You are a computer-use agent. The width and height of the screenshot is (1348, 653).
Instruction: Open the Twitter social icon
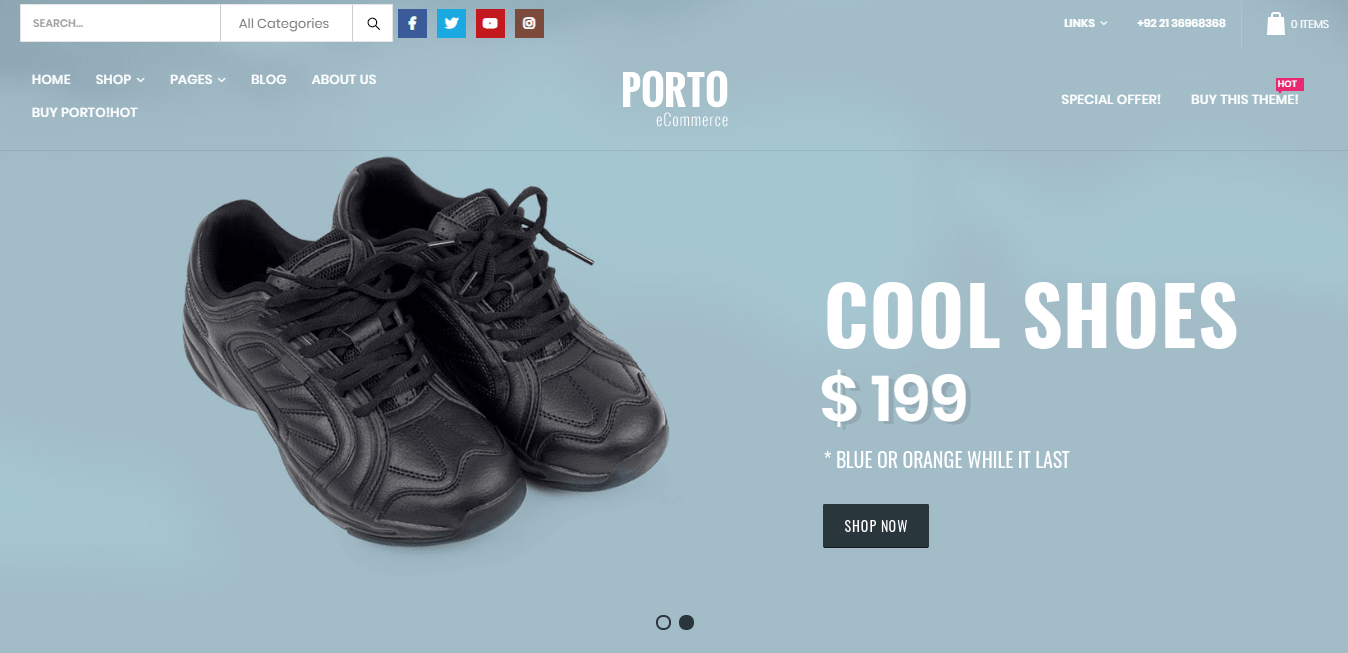[451, 23]
